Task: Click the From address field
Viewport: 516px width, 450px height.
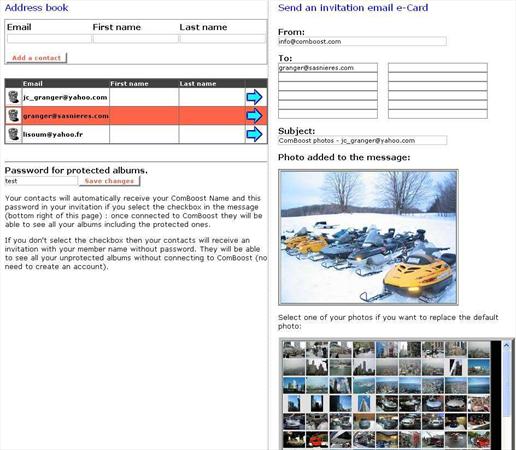Action: pos(362,41)
